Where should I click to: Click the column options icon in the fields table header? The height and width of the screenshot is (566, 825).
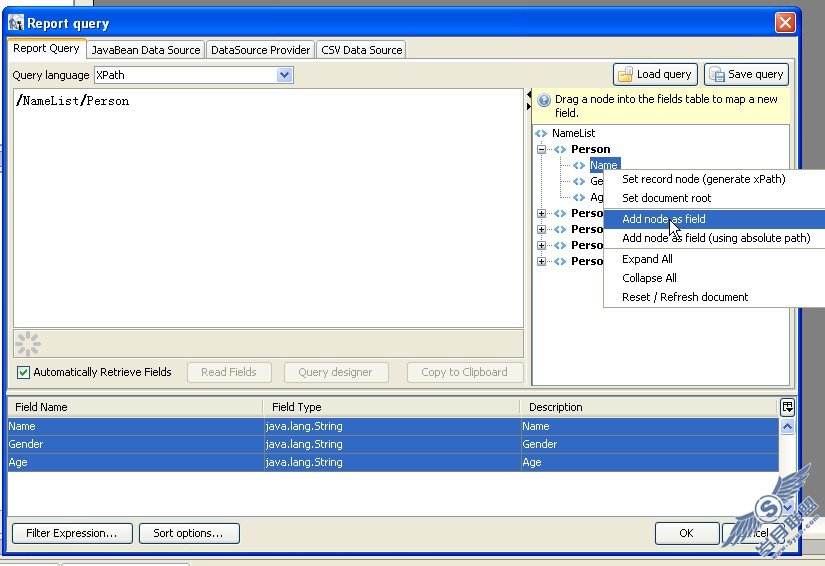(787, 407)
